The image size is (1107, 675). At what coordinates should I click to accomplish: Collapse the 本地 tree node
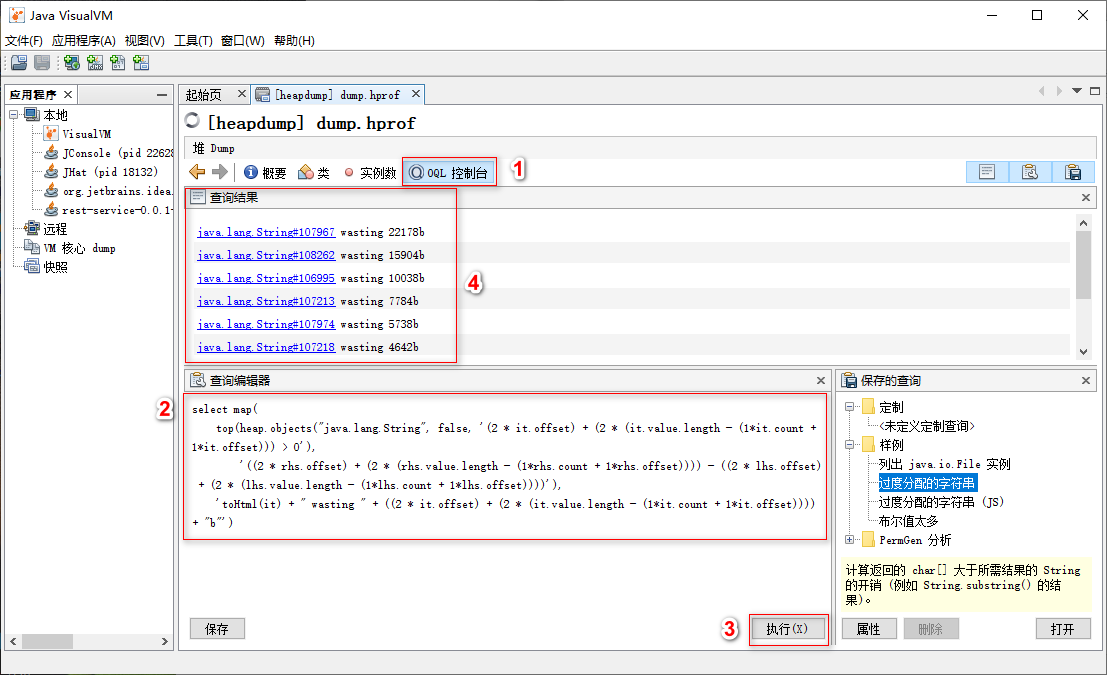pos(13,114)
